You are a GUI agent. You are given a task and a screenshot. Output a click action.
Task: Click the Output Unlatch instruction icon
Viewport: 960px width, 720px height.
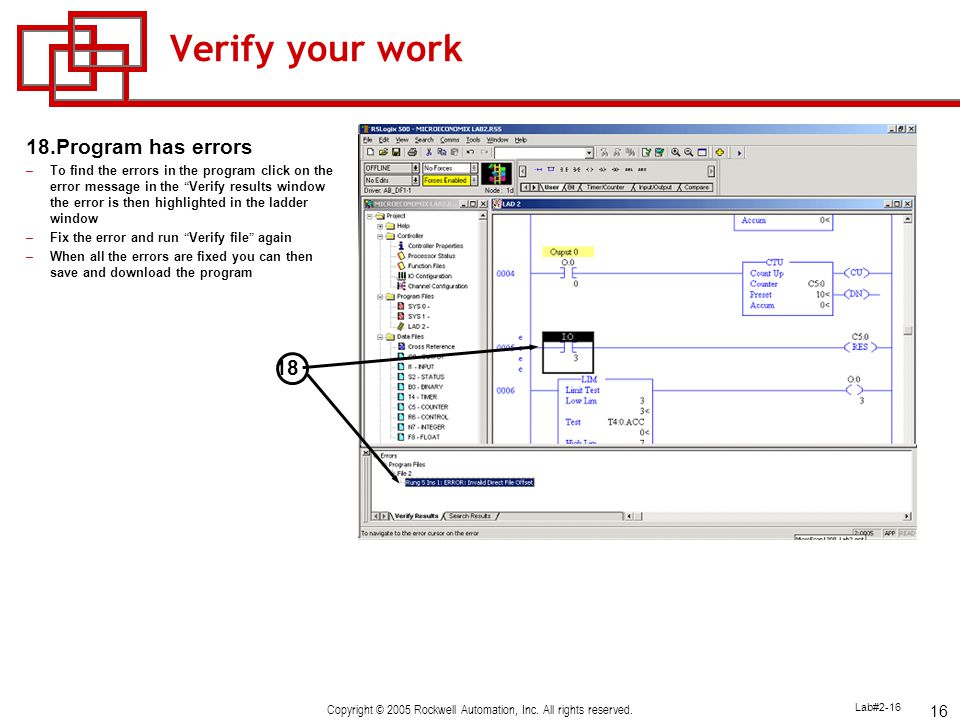(615, 170)
